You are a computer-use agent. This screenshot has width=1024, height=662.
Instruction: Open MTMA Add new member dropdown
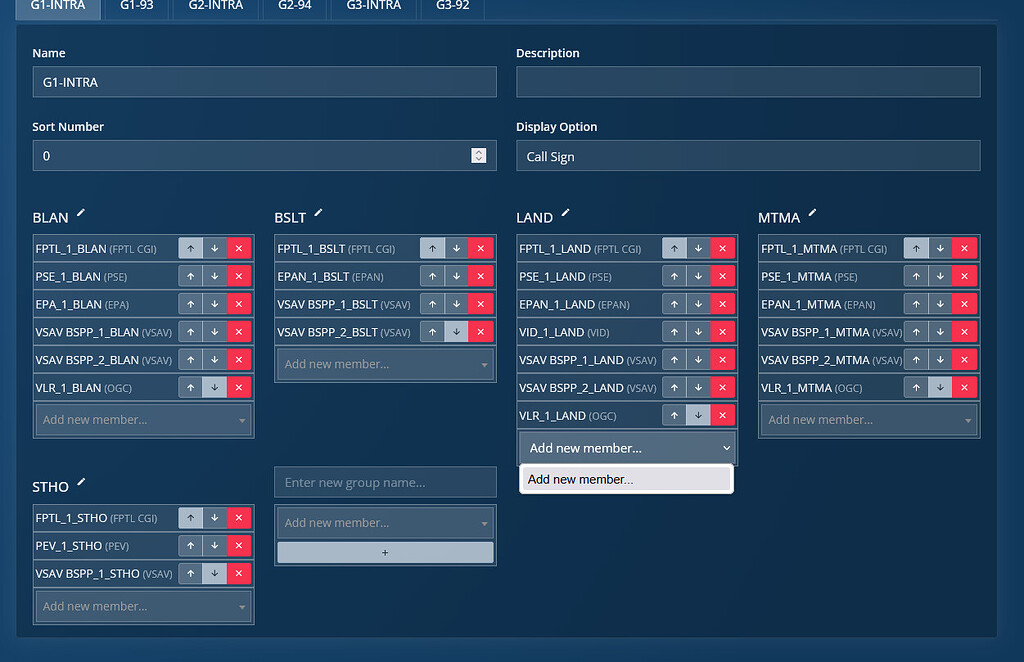pos(869,420)
